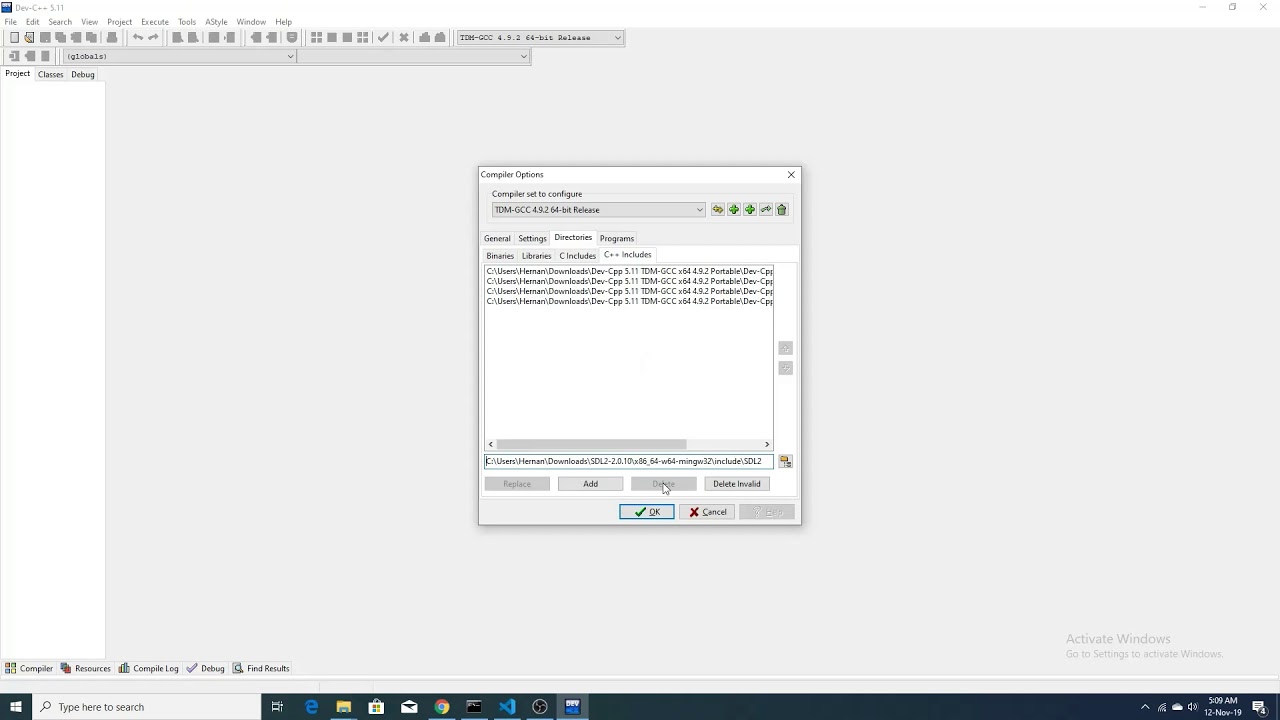Open the Find Results bottom tab
Screen dimensions: 1280x720
coord(261,669)
